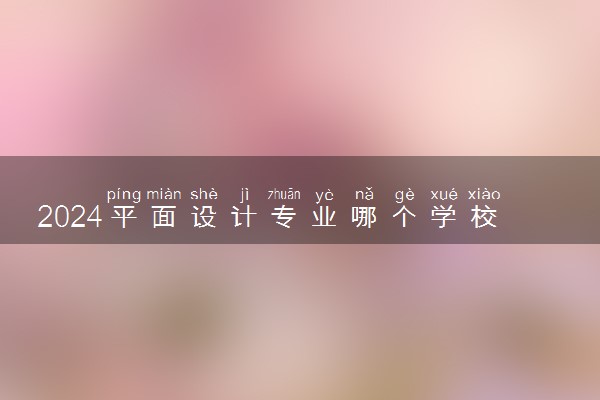Click the pinyin label xiào

pos(484,194)
